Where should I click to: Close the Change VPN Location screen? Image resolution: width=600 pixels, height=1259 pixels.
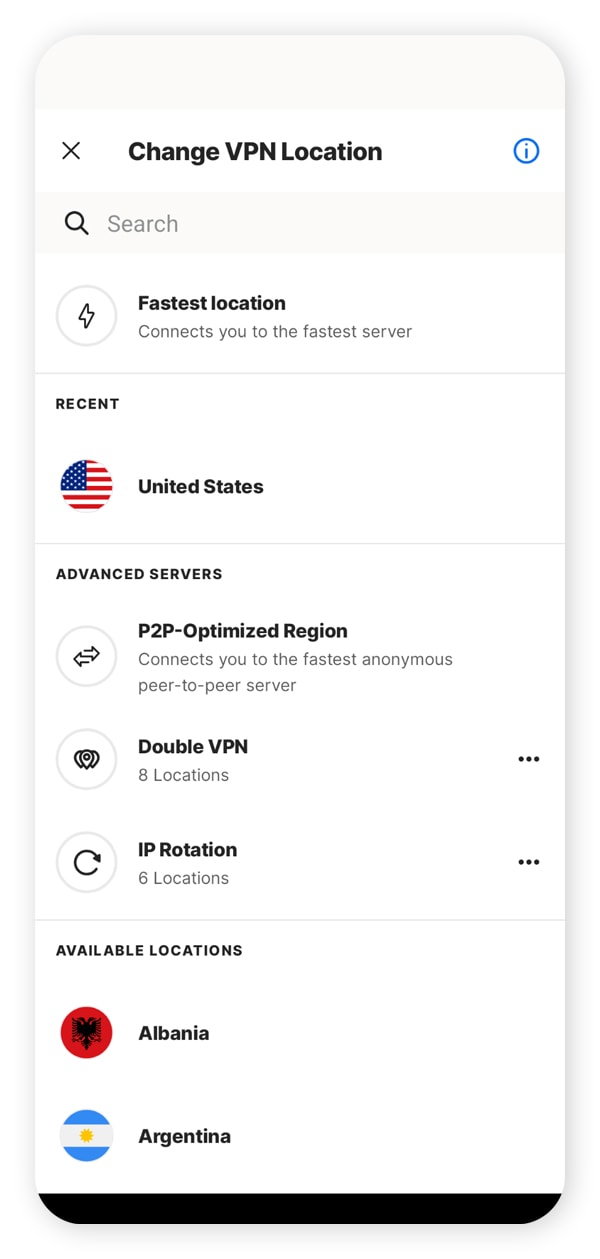pyautogui.click(x=71, y=150)
